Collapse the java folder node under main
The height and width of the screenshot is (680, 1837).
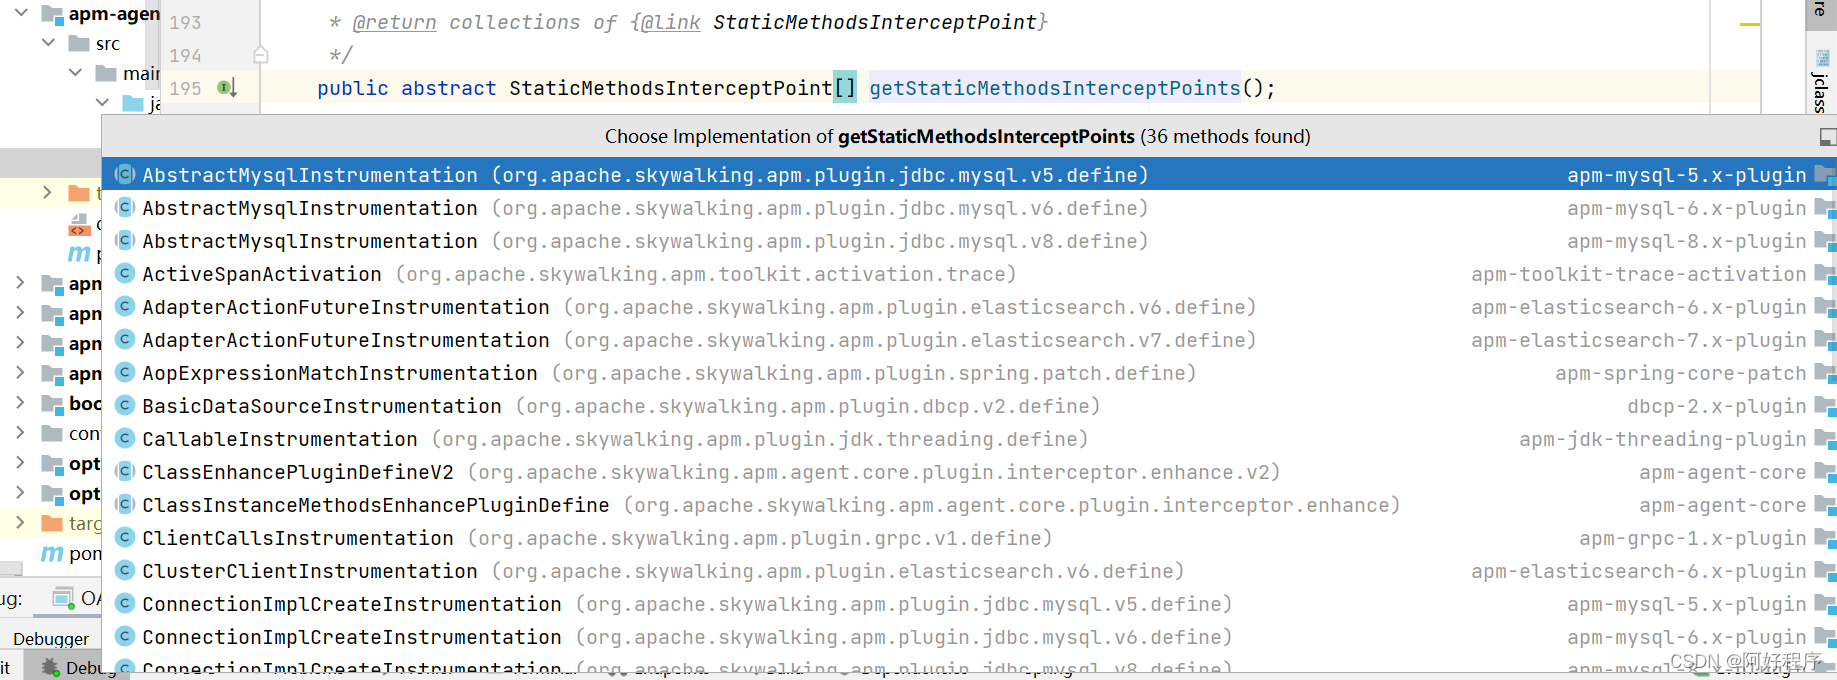(102, 102)
